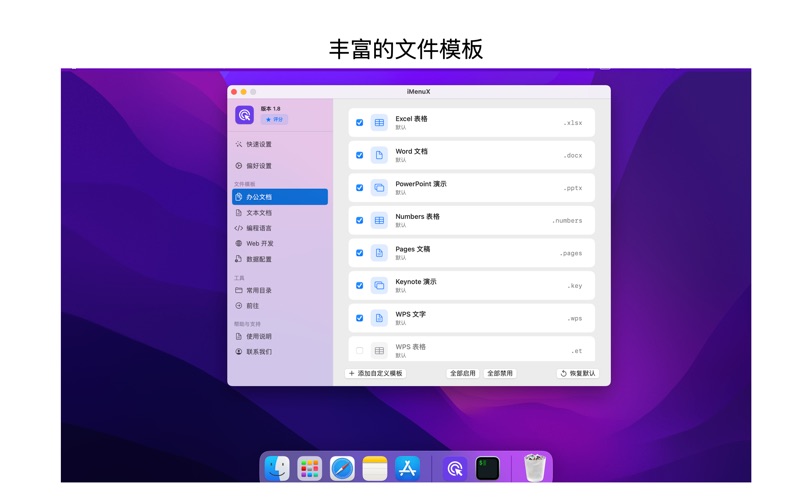Select 文本文档 category in sidebar
This screenshot has width=800, height=500.
pyautogui.click(x=259, y=213)
